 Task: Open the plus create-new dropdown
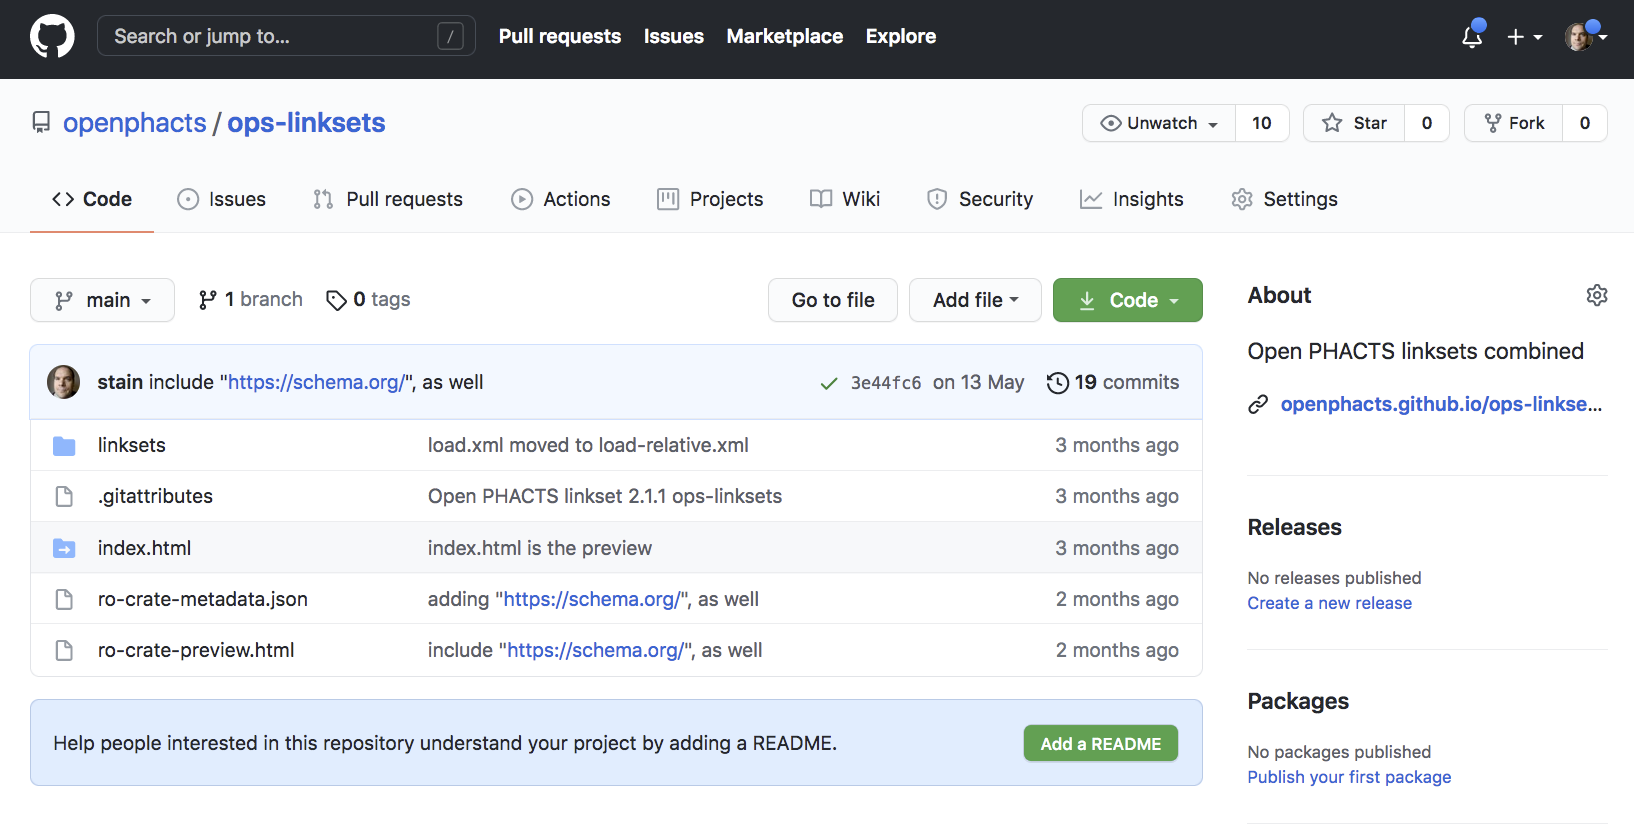(x=1525, y=37)
